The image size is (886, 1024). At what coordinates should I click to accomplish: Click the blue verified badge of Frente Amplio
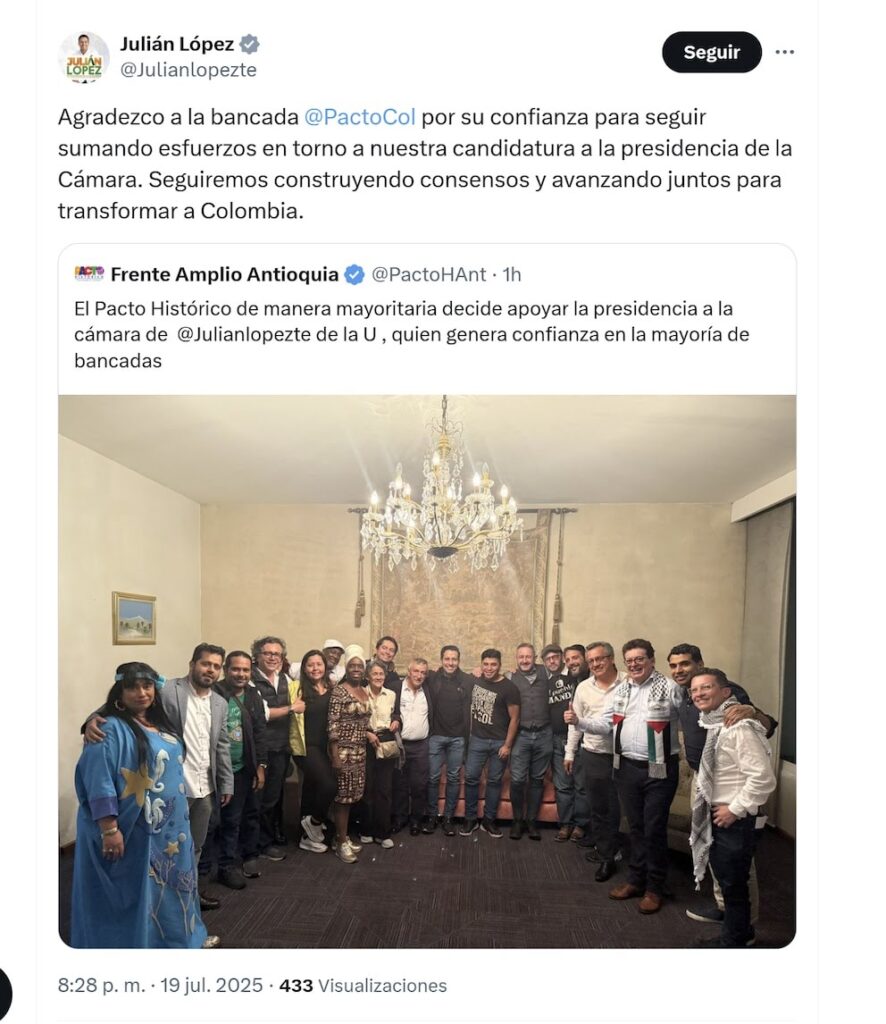click(354, 275)
